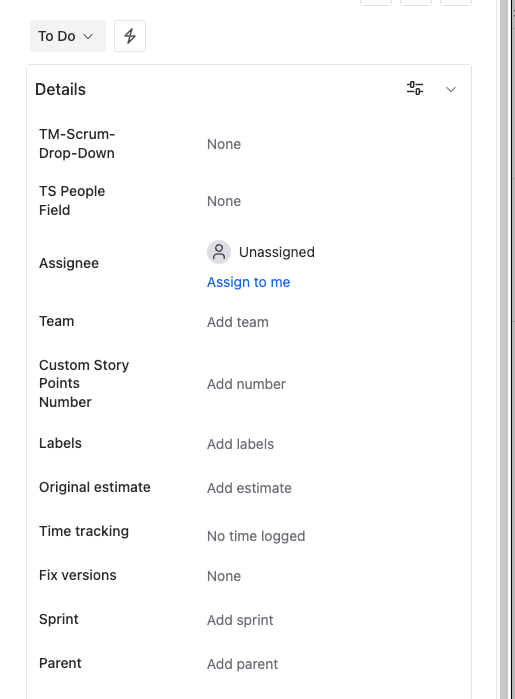Click Add labels field
This screenshot has width=515, height=699.
coord(240,444)
